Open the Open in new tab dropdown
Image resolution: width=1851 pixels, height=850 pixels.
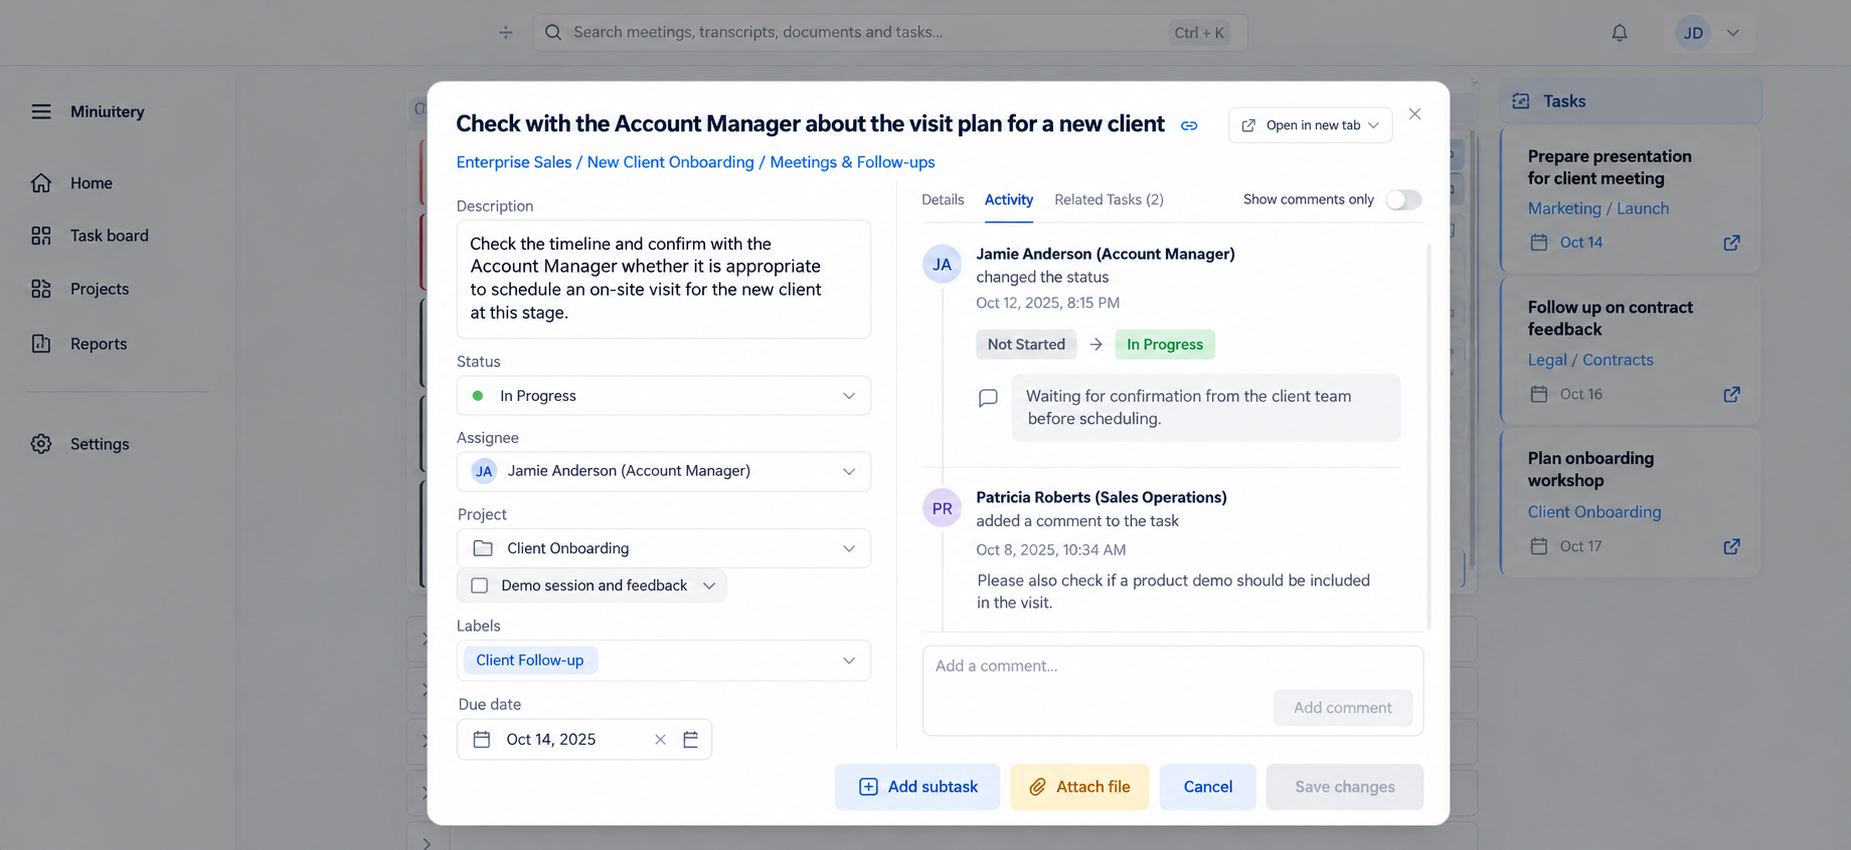coord(1310,125)
